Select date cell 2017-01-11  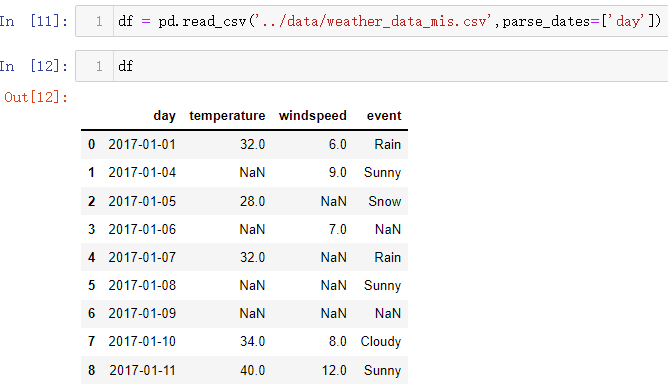pyautogui.click(x=142, y=370)
